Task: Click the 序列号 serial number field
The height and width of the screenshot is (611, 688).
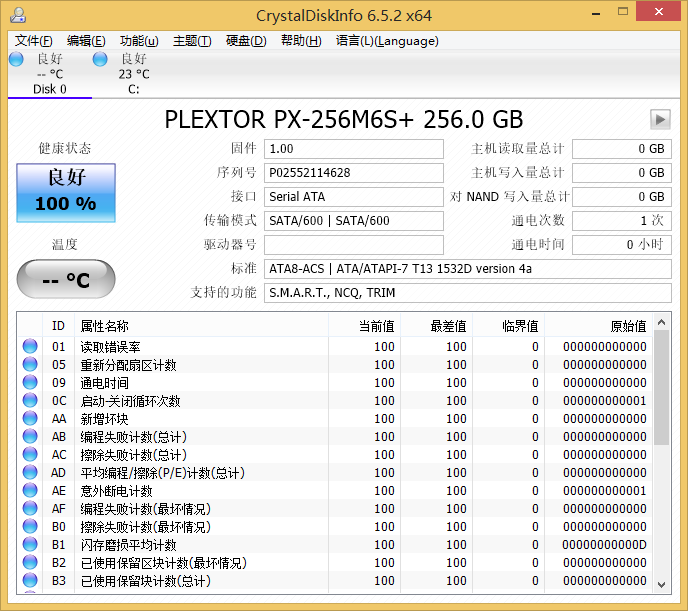Action: pyautogui.click(x=354, y=173)
